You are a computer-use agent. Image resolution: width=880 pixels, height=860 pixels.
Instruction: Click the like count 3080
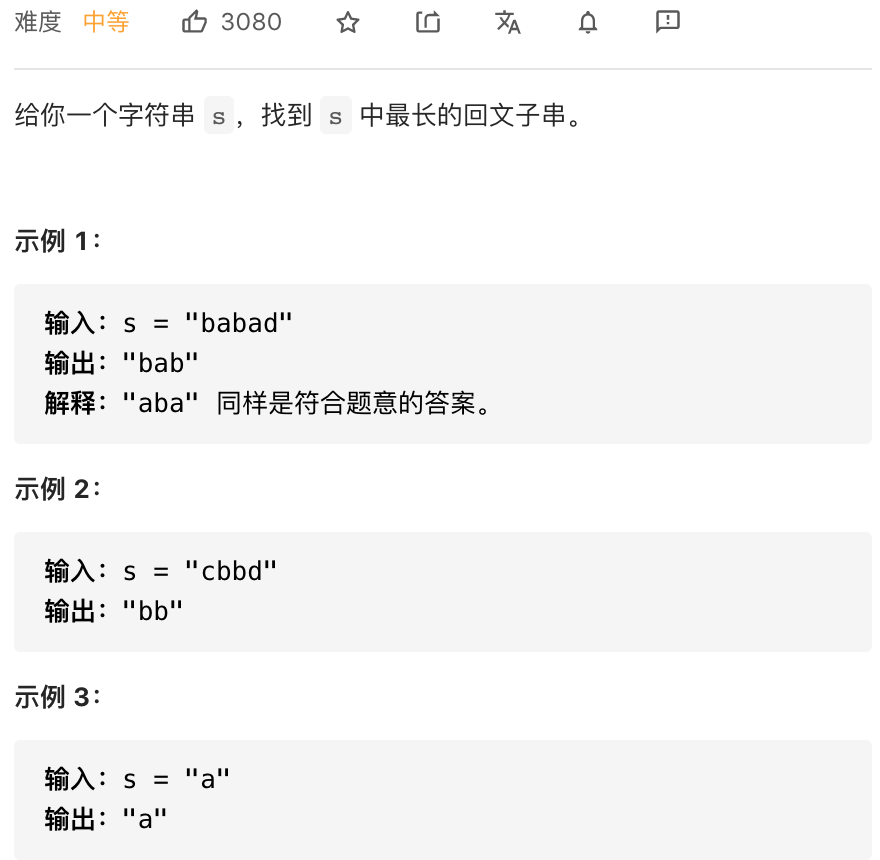[x=251, y=22]
